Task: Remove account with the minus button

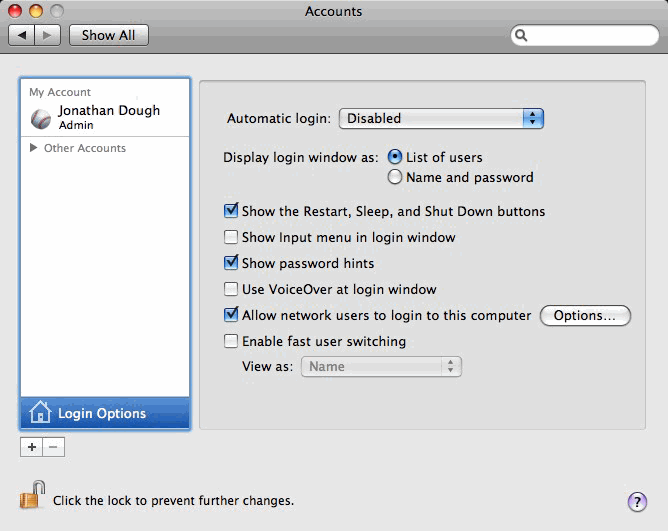Action: 53,447
